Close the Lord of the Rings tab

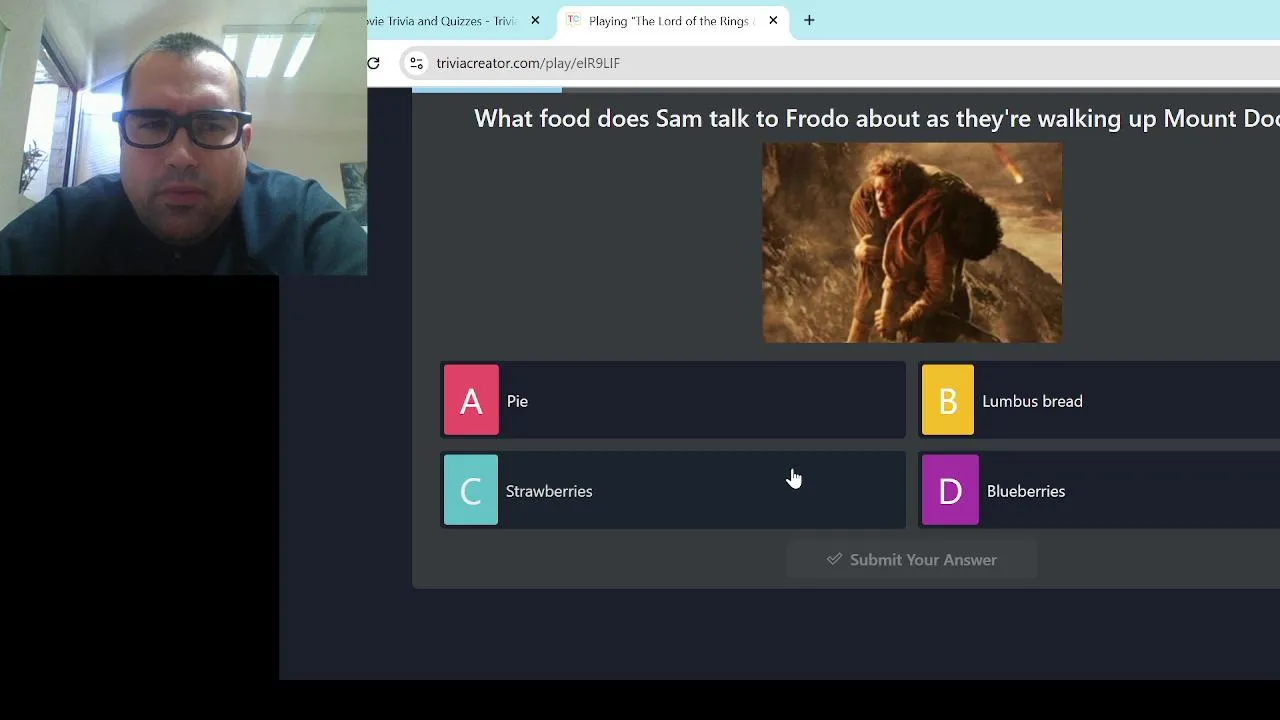point(773,20)
